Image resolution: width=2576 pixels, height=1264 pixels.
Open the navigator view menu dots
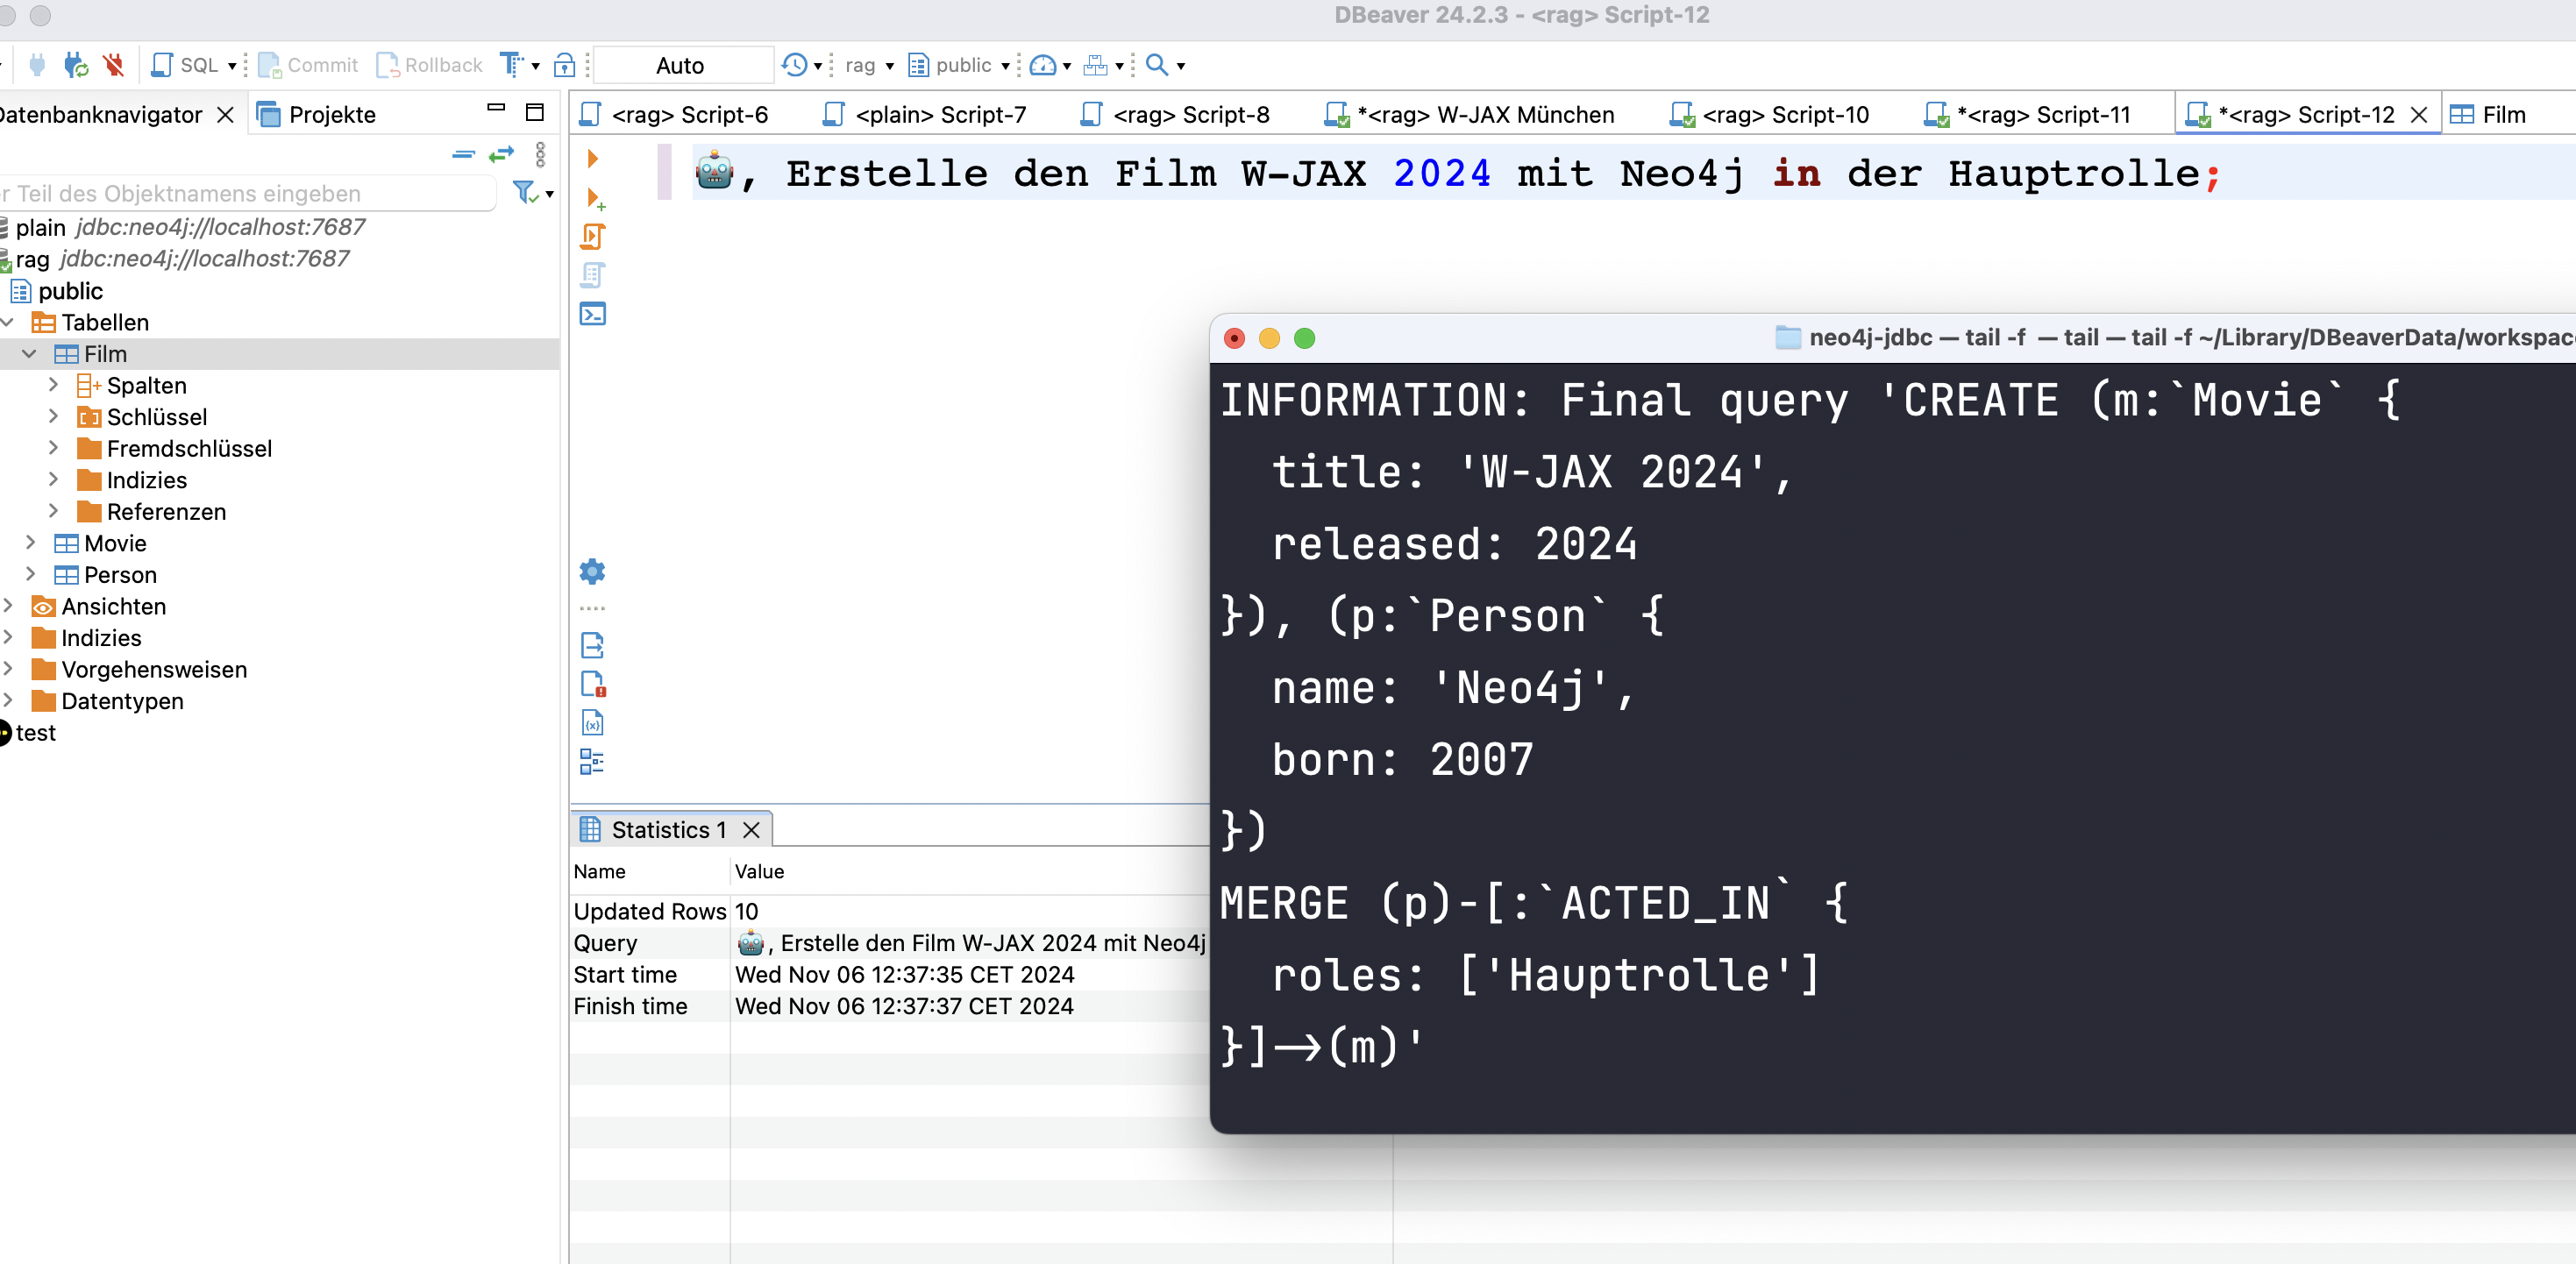click(540, 154)
